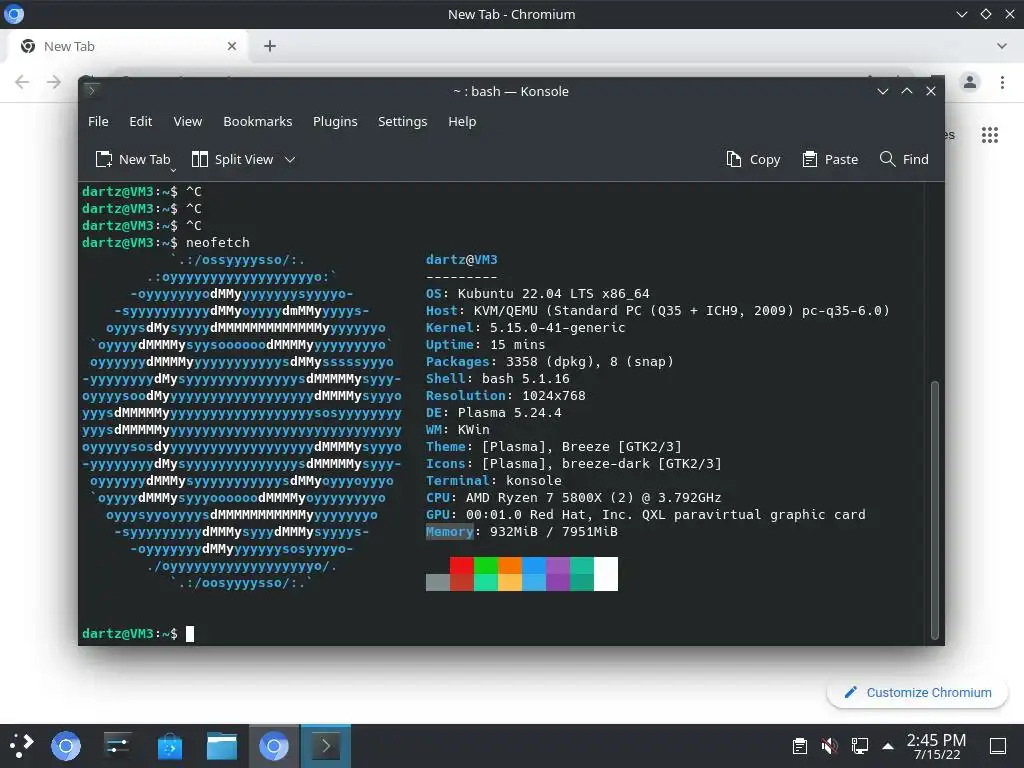Open the Bookmarks menu in Konsole
Image resolution: width=1024 pixels, height=768 pixels.
[x=257, y=121]
